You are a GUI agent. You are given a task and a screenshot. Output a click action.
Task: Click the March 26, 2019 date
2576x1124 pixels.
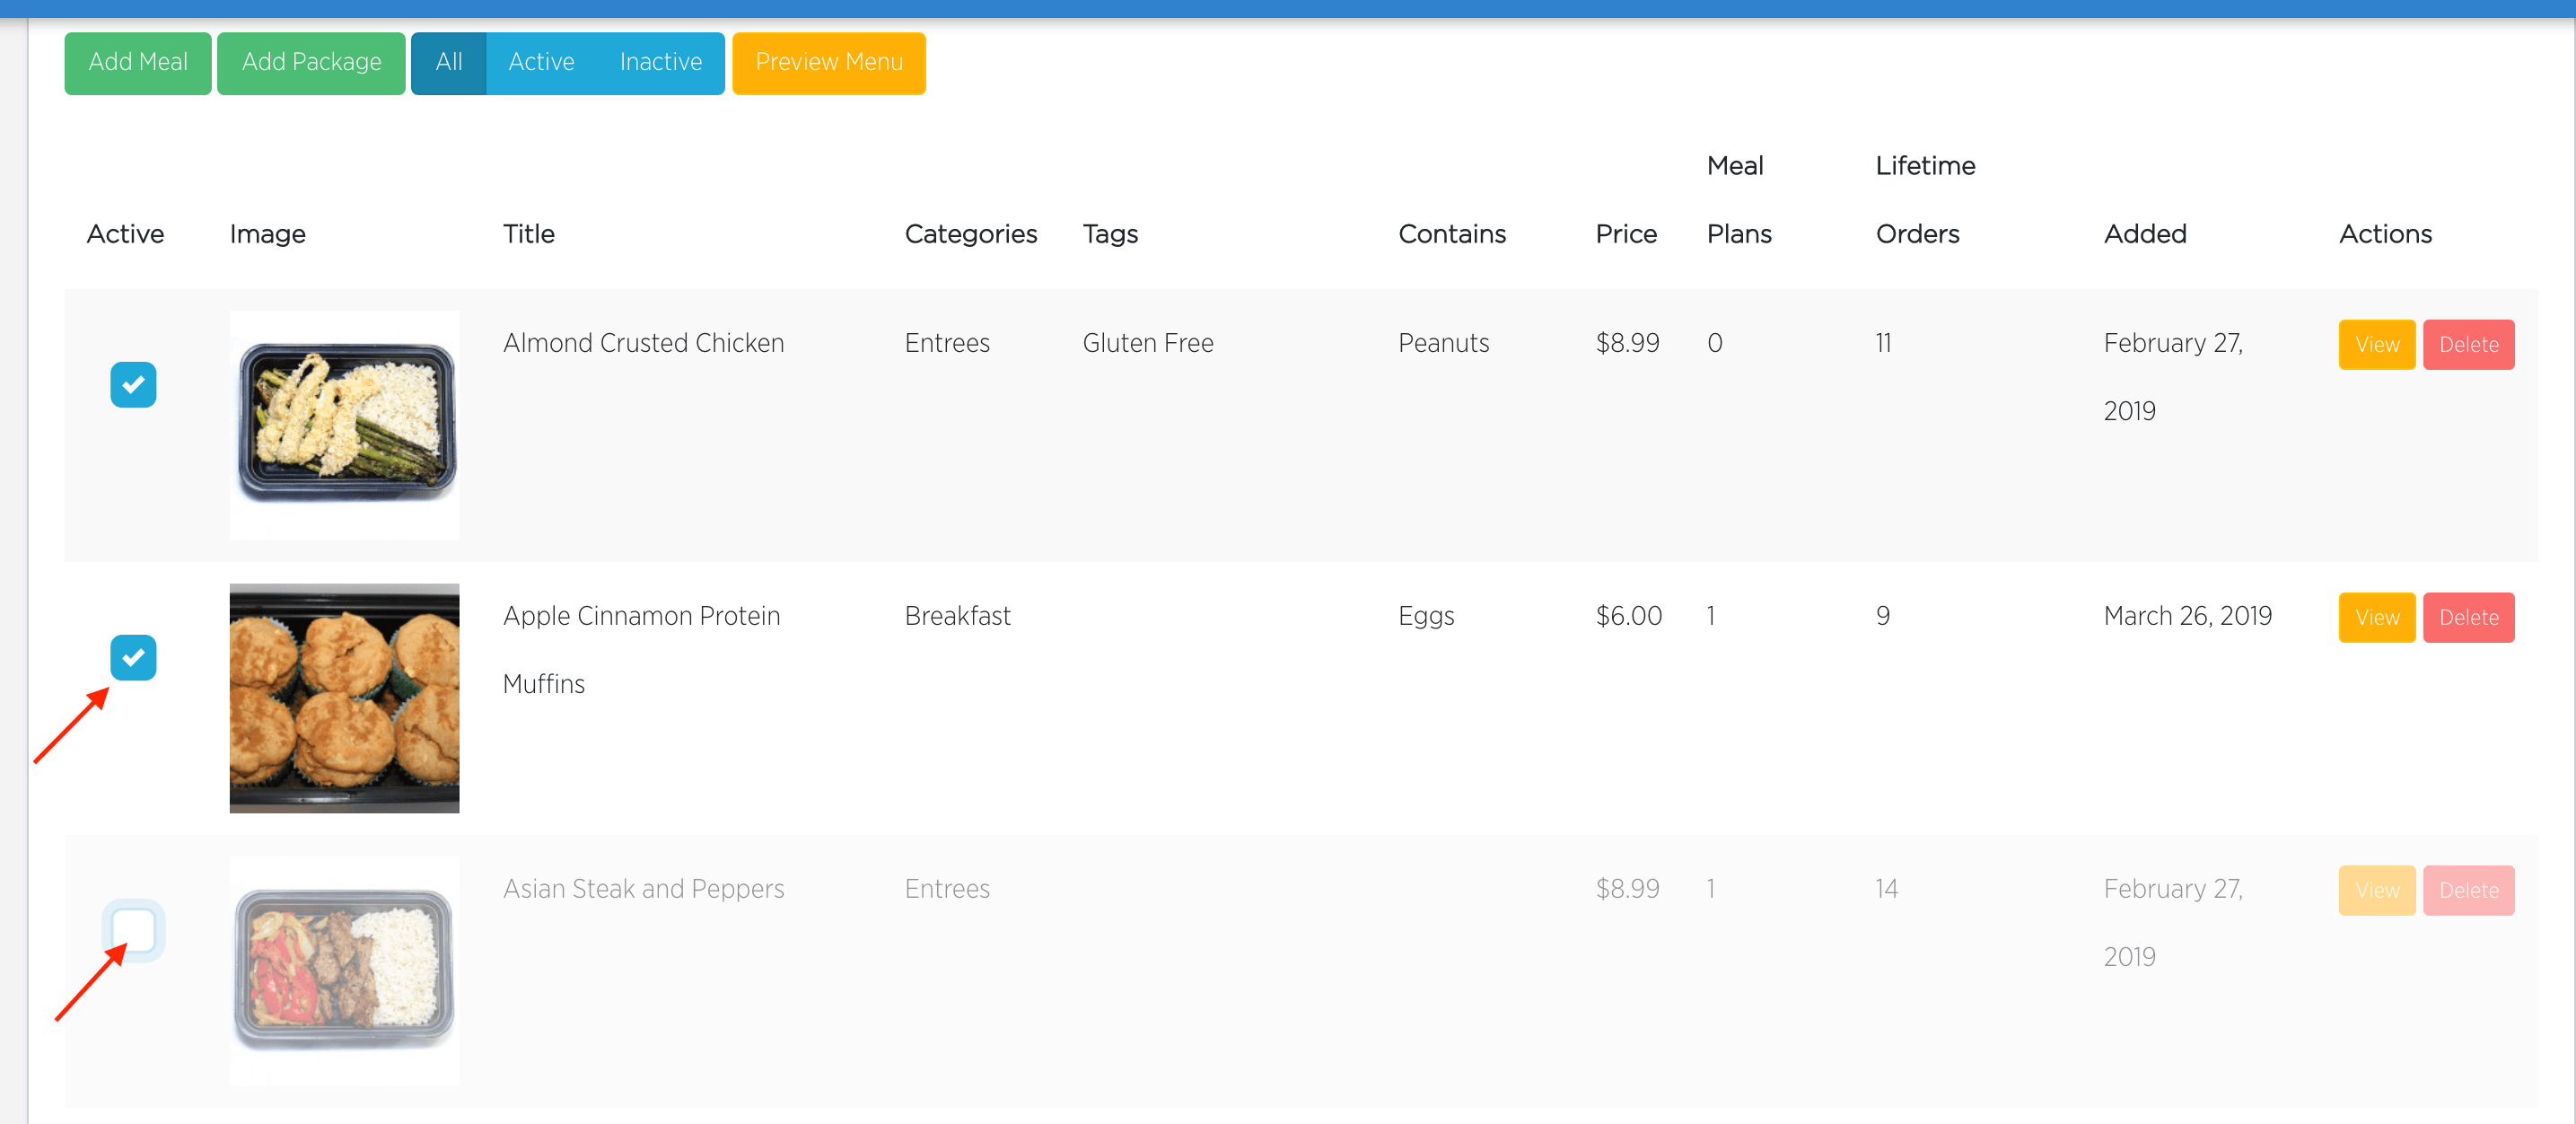[x=2188, y=616]
